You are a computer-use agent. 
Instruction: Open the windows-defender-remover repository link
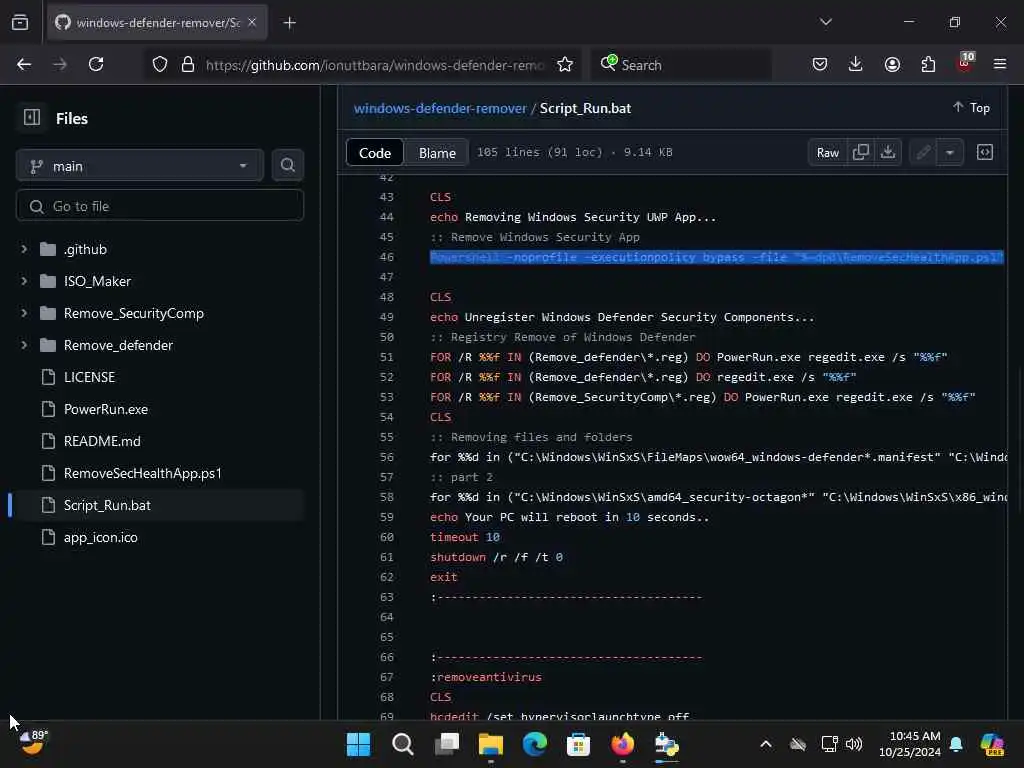coord(440,108)
